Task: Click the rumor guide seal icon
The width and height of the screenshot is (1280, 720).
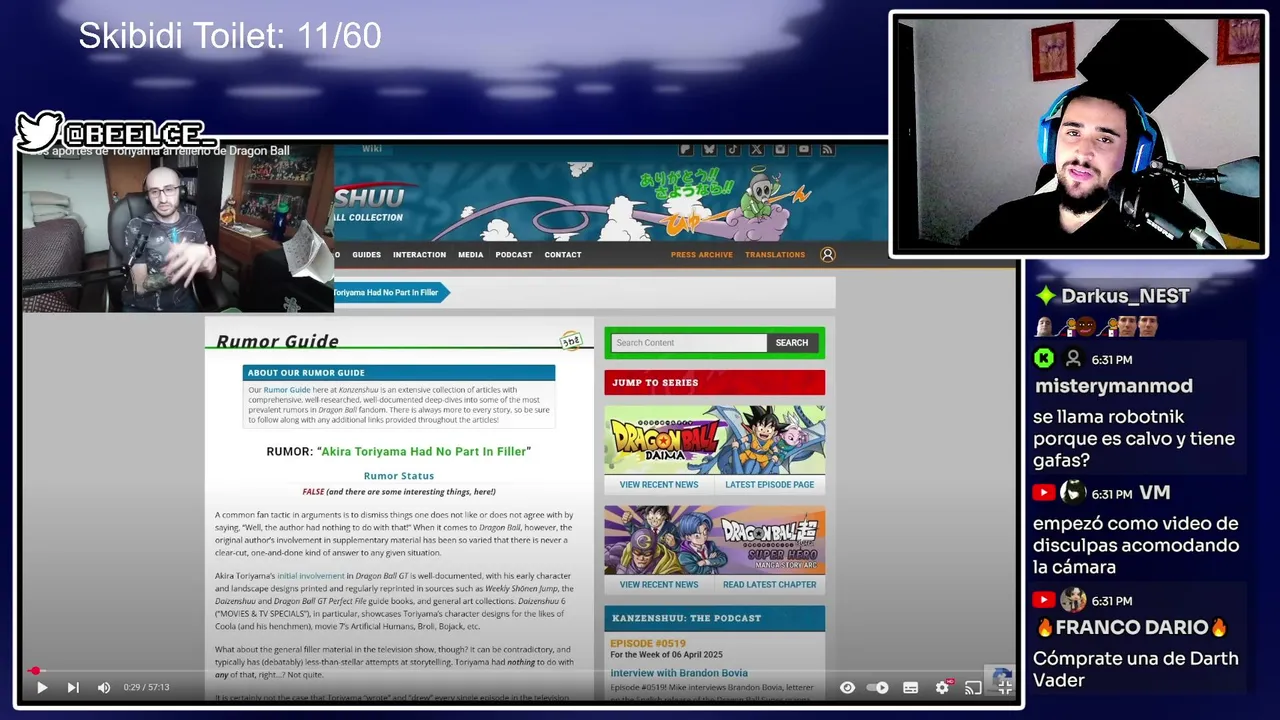Action: tap(571, 340)
